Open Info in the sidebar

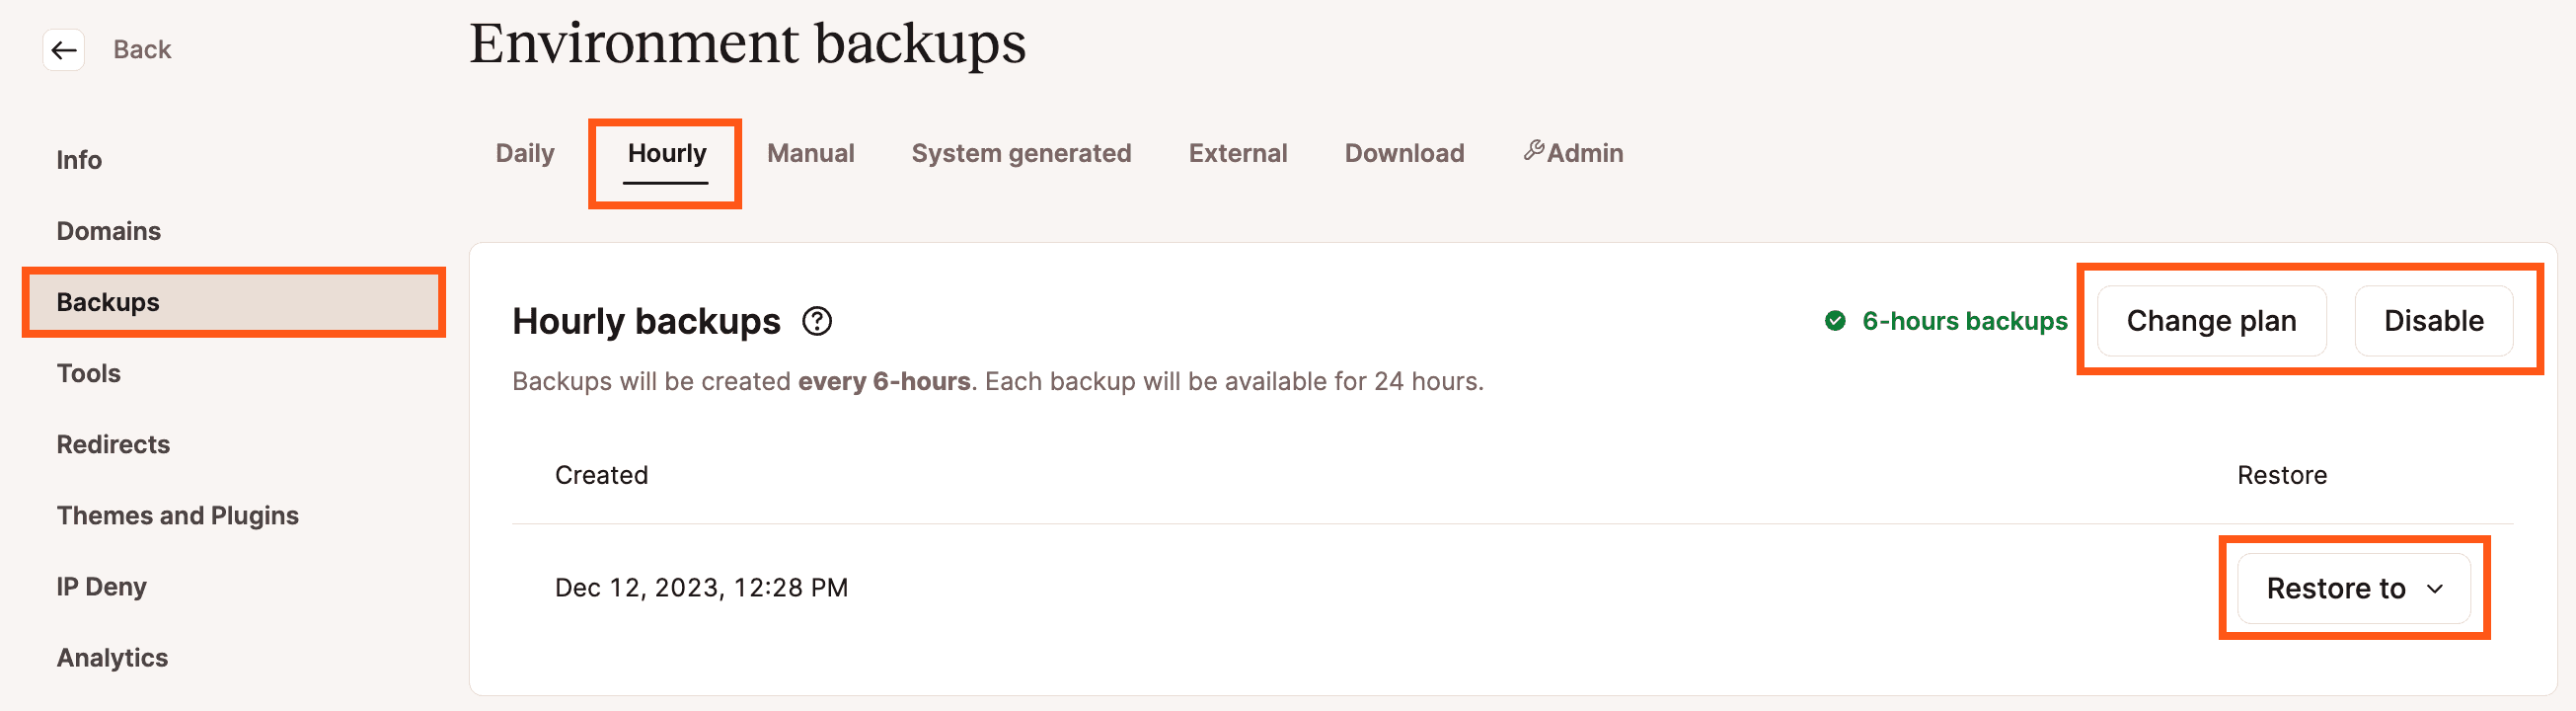pyautogui.click(x=79, y=160)
